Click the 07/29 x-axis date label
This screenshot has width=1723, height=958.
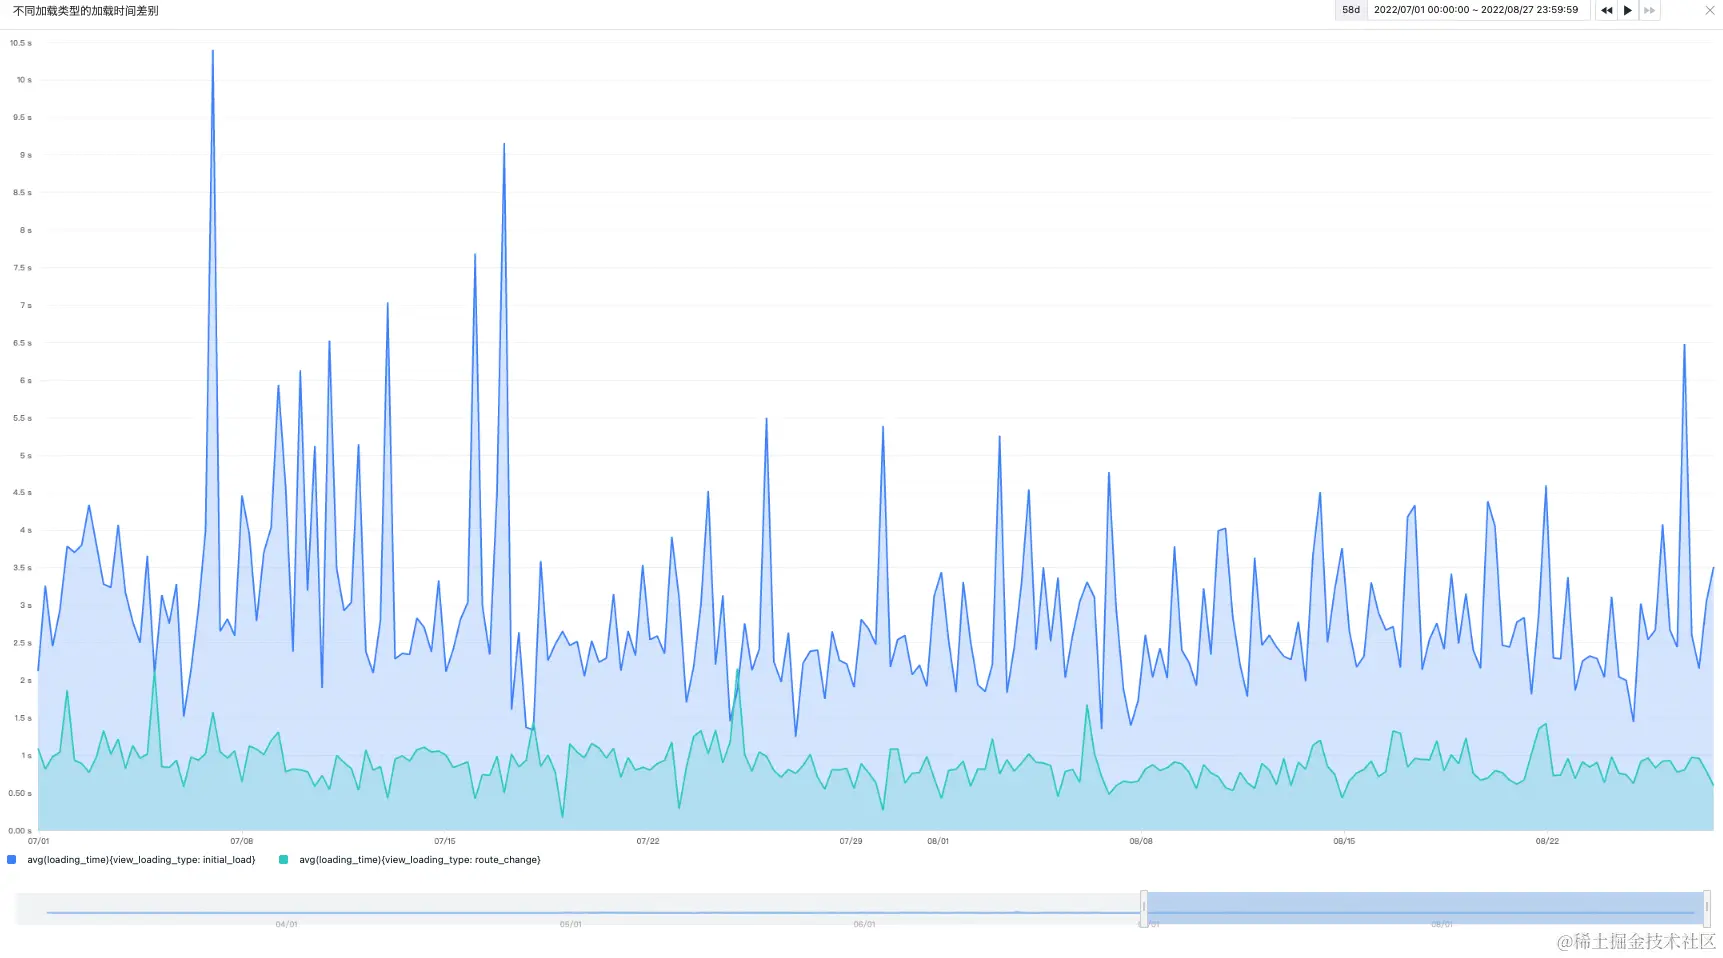pyautogui.click(x=851, y=841)
